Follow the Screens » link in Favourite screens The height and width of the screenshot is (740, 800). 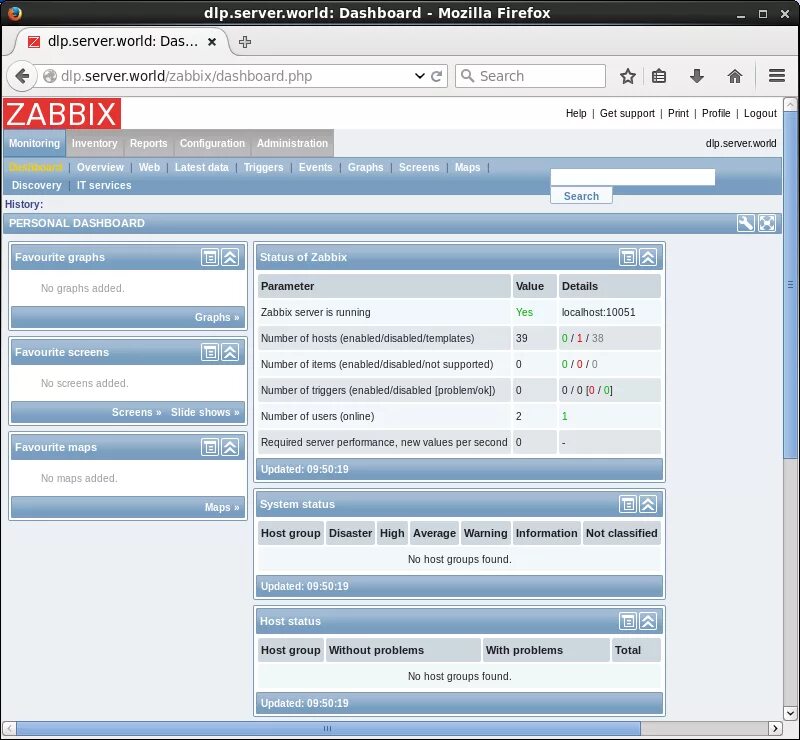[137, 412]
